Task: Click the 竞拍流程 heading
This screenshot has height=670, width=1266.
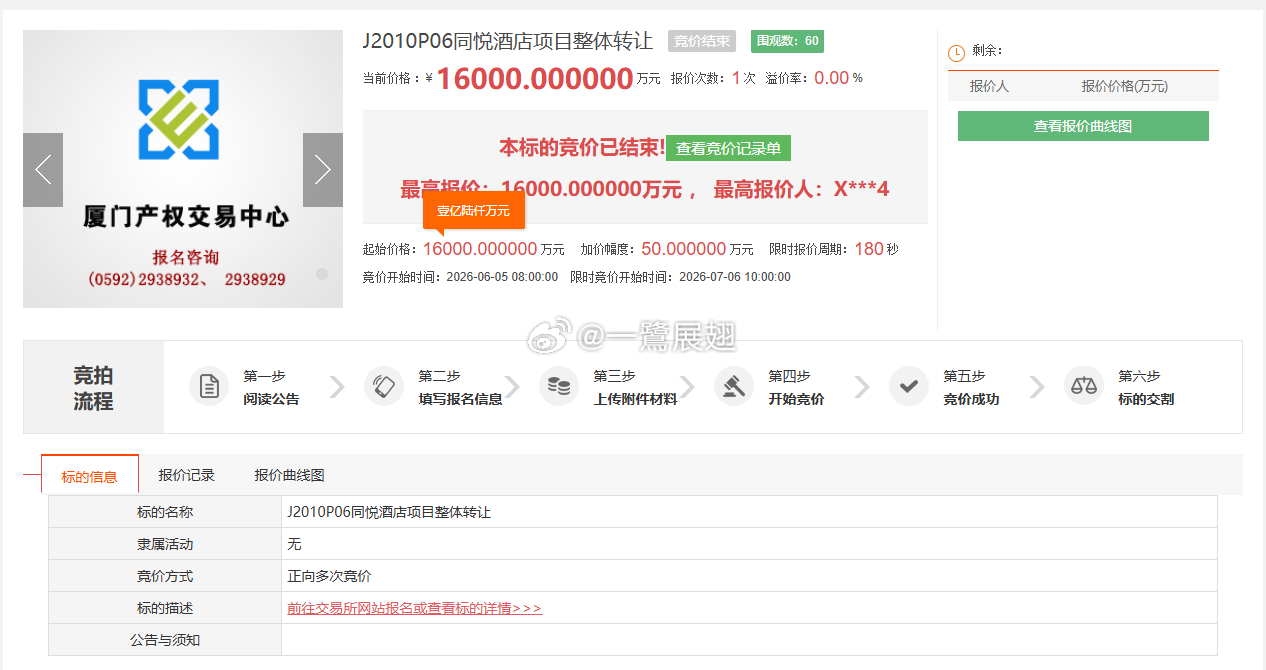Action: [x=93, y=388]
